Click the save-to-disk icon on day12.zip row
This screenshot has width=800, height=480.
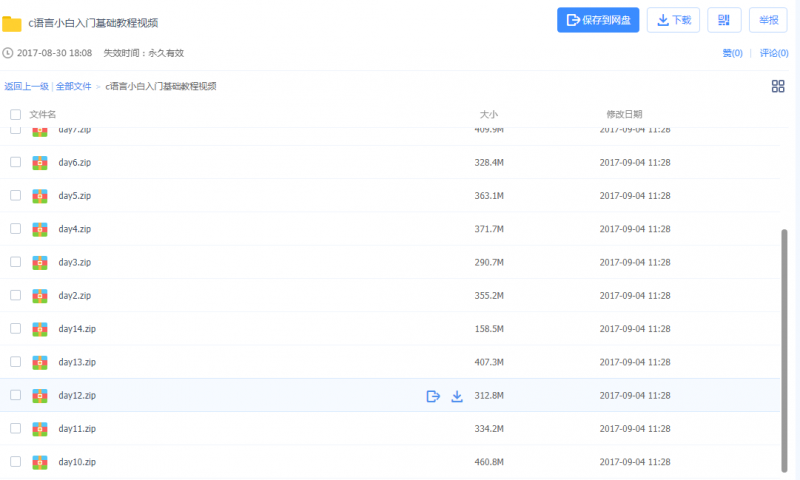(433, 396)
